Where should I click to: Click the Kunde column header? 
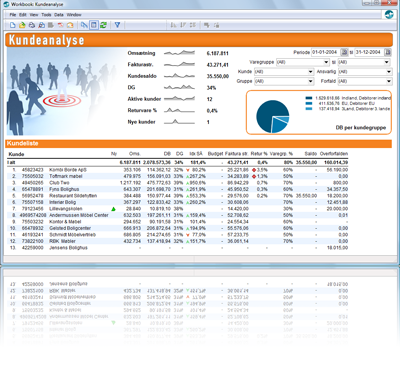tap(16, 154)
